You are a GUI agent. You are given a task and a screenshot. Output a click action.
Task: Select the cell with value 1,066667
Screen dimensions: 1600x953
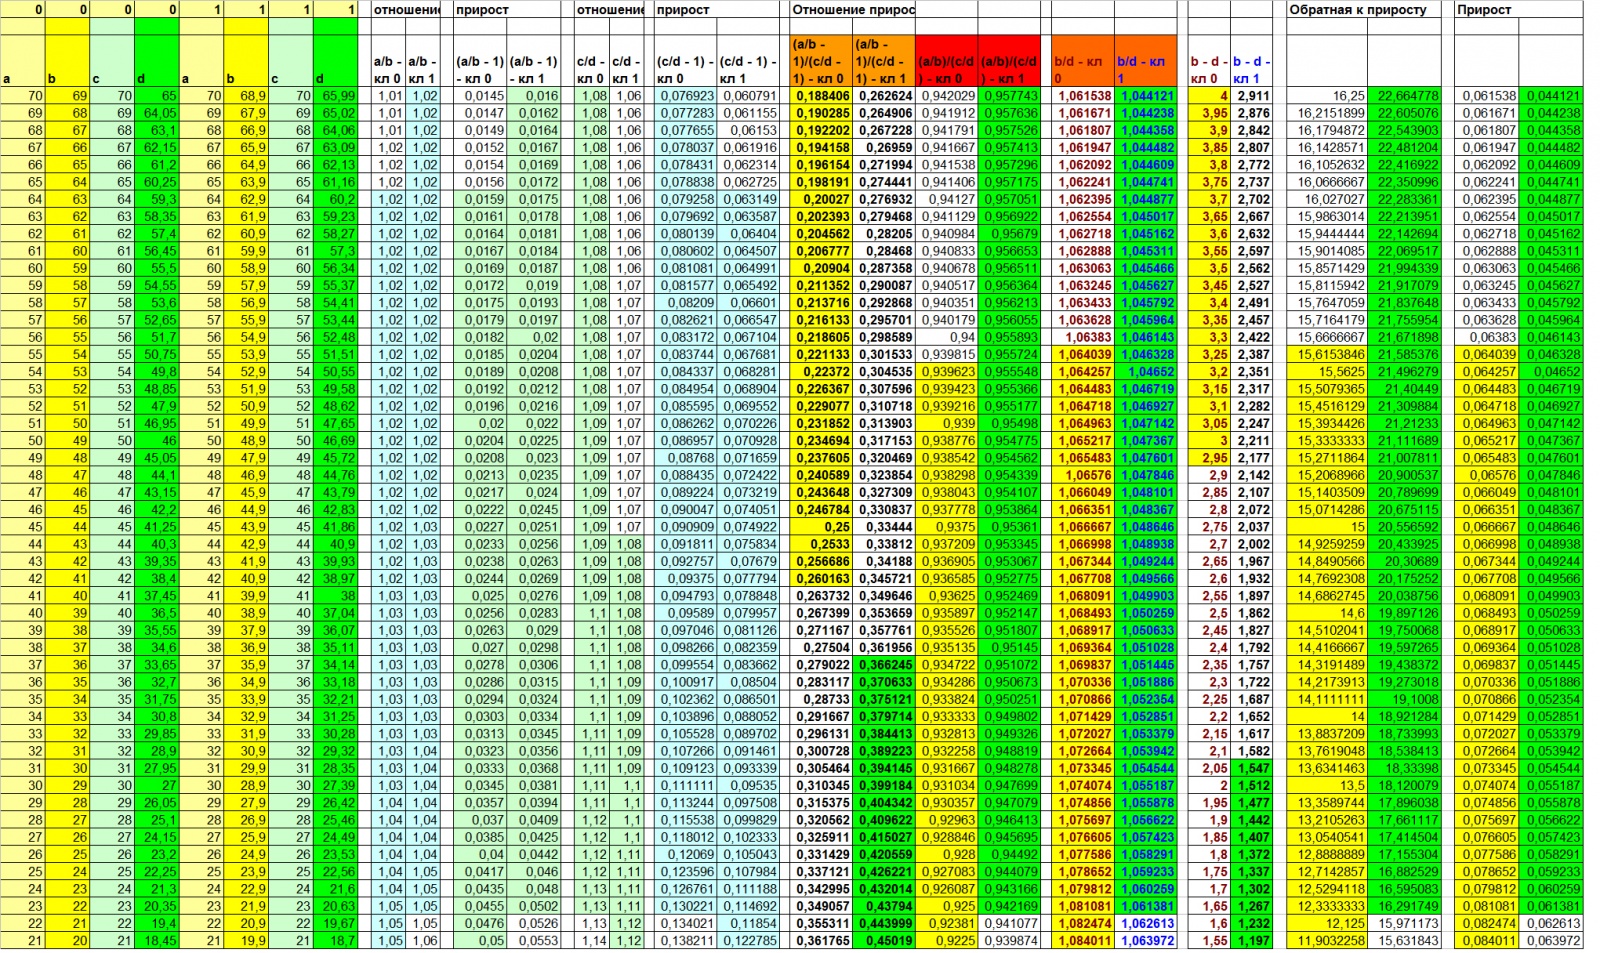click(x=1083, y=527)
